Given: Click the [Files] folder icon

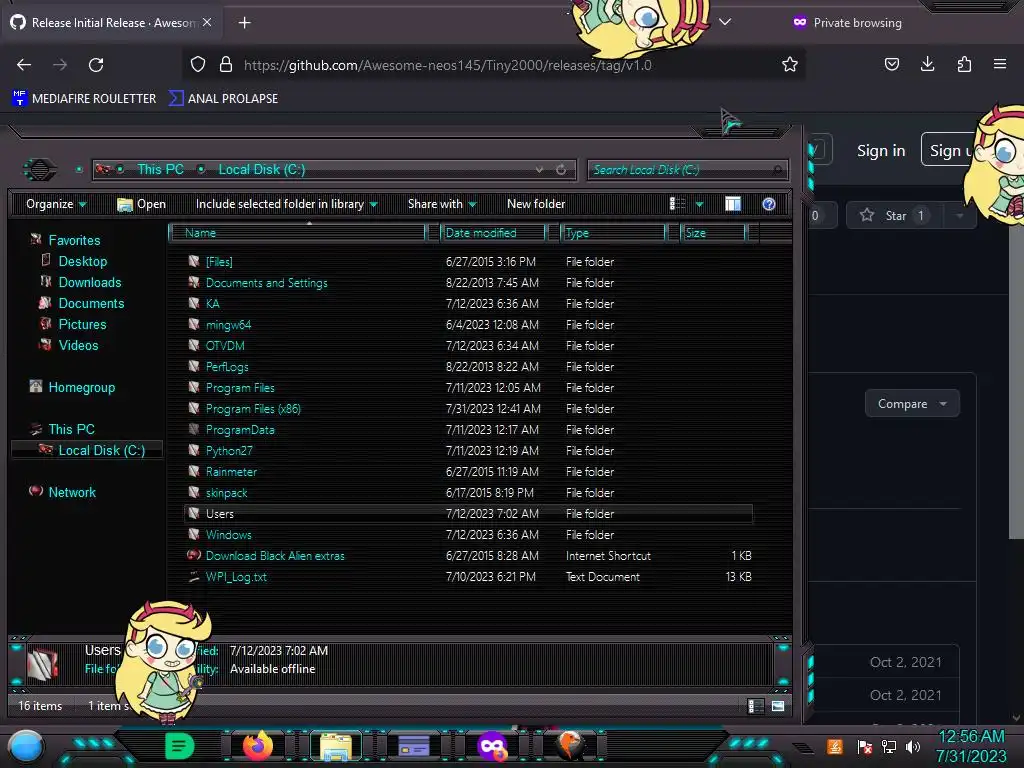Looking at the screenshot, I should (x=194, y=261).
